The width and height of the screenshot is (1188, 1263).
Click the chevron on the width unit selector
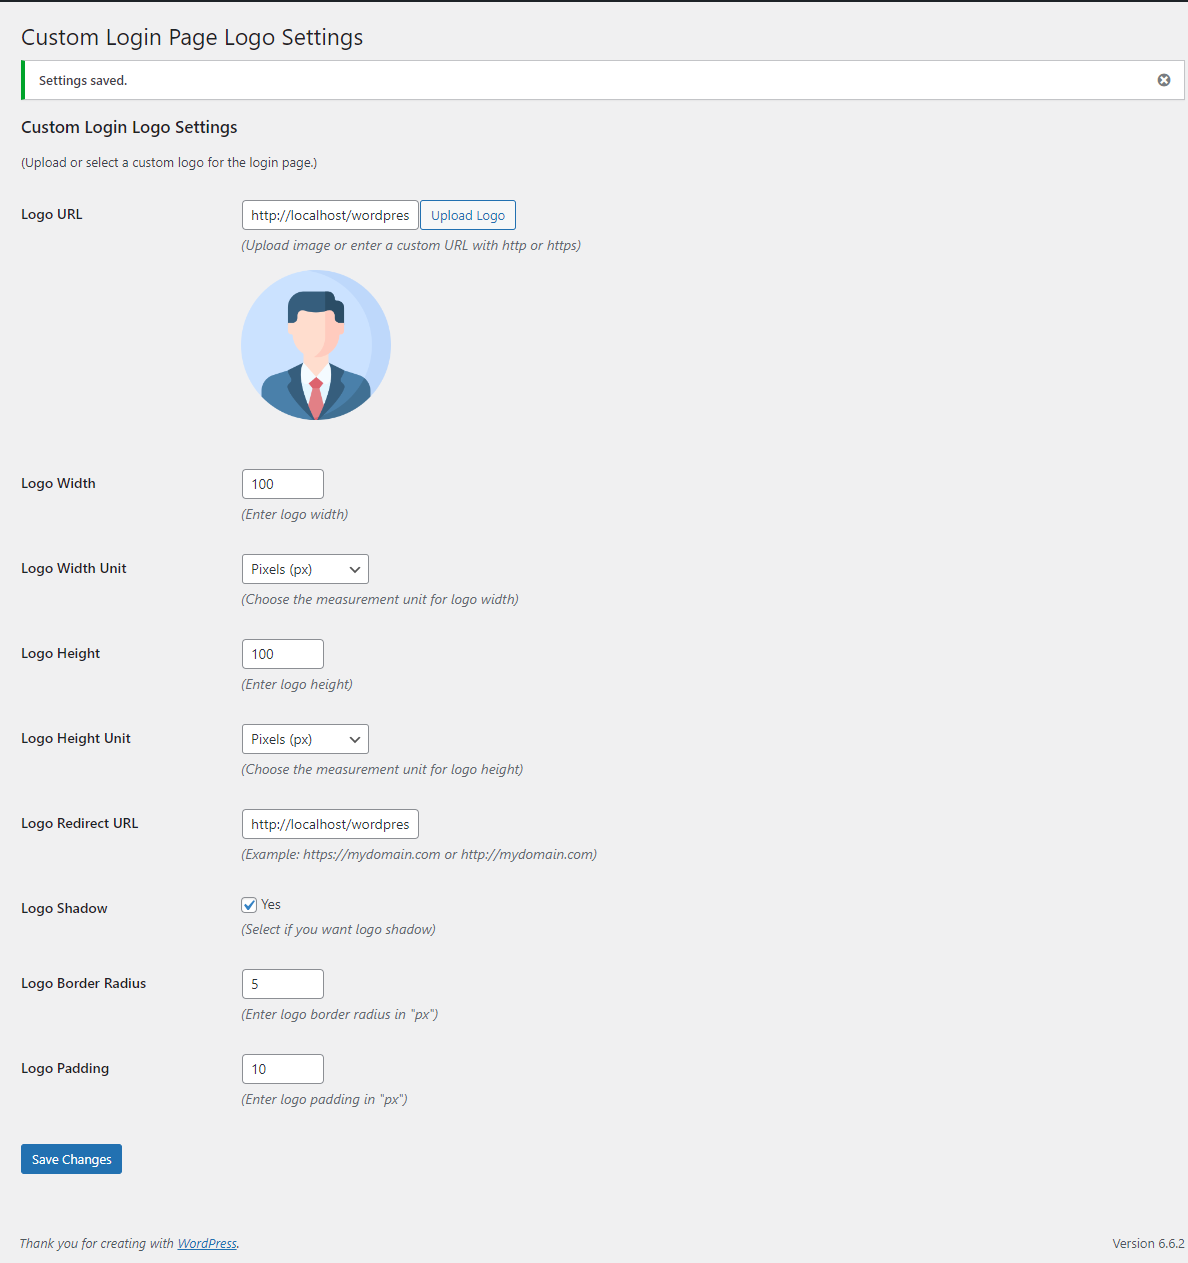[356, 568]
